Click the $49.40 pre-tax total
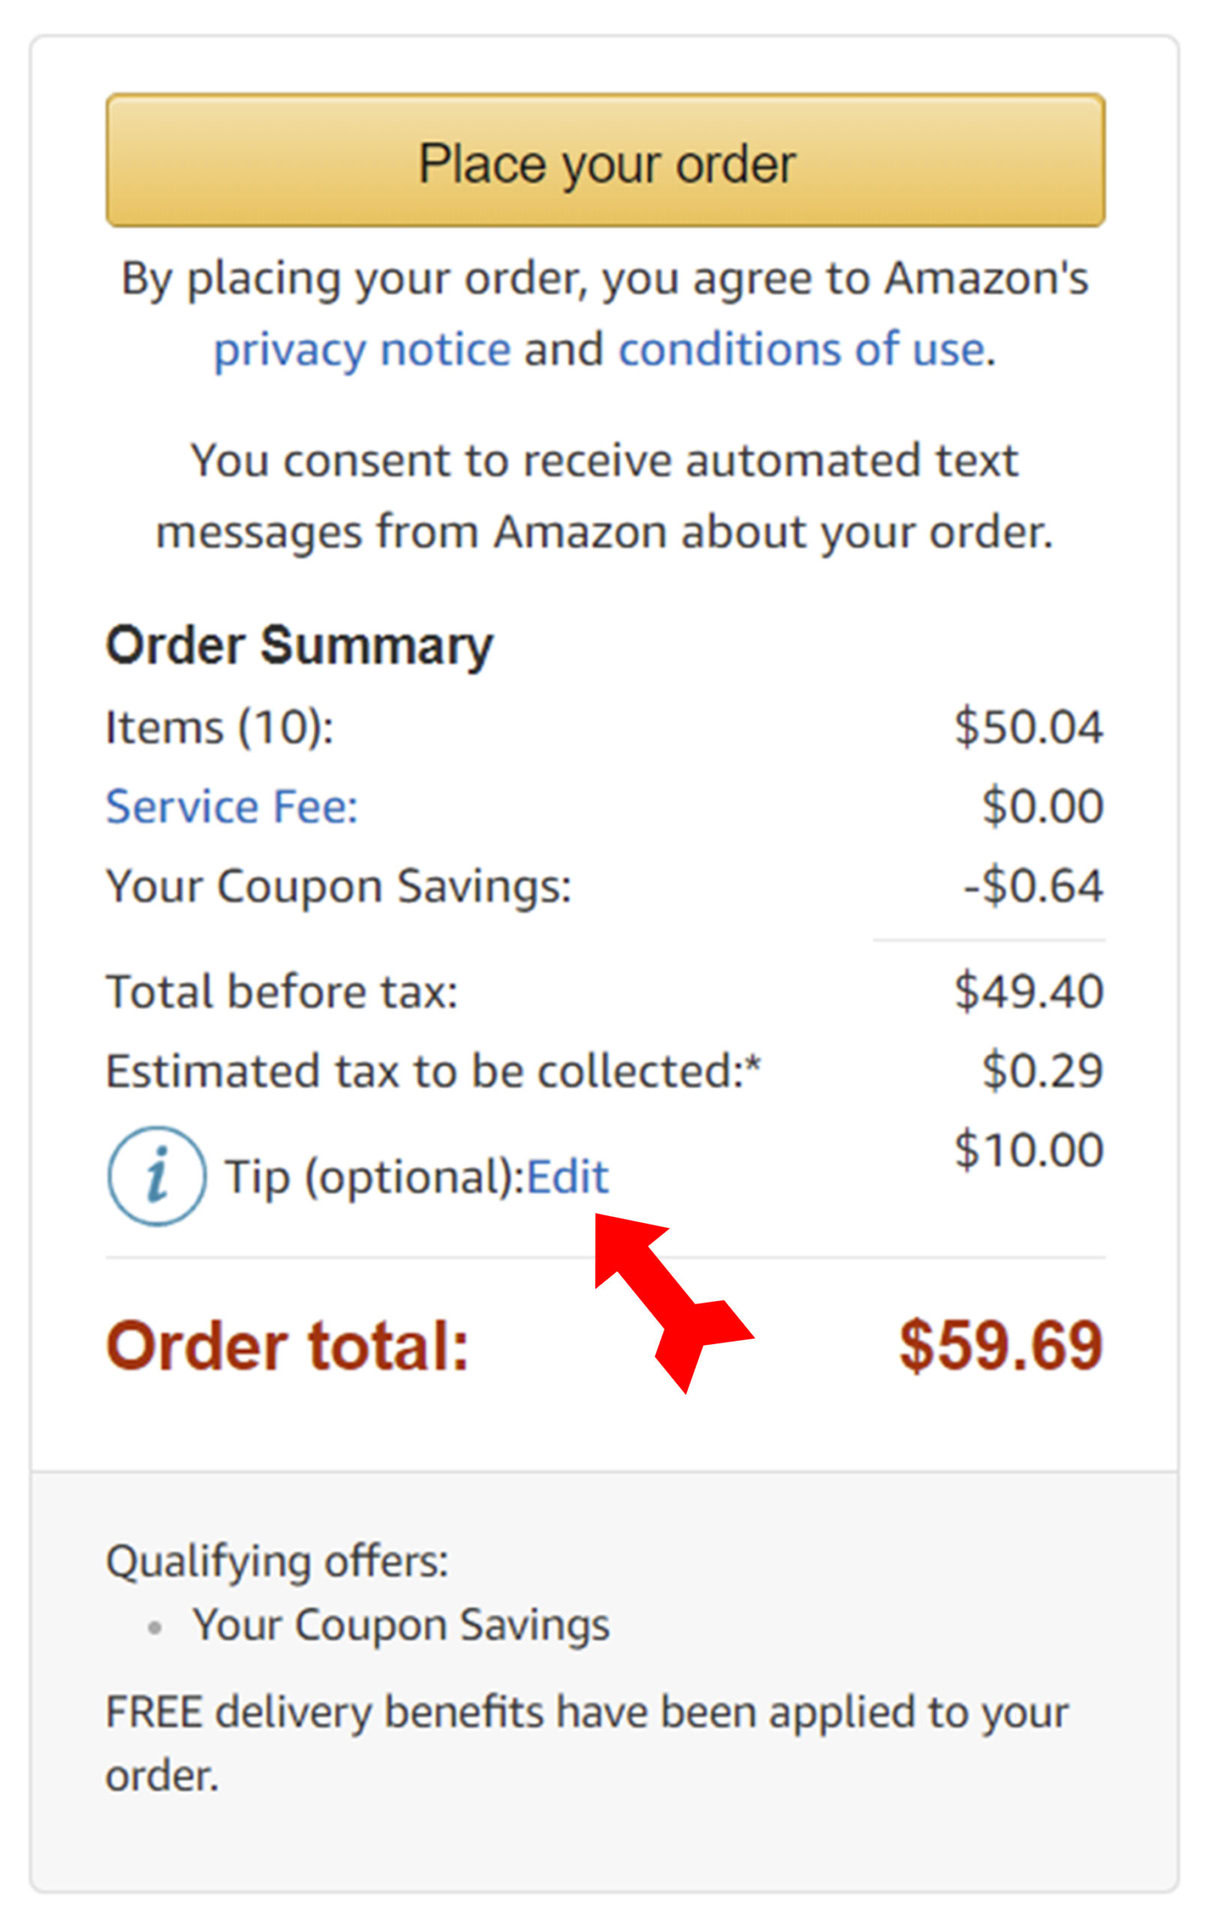This screenshot has height=1920, width=1213. click(x=1028, y=992)
